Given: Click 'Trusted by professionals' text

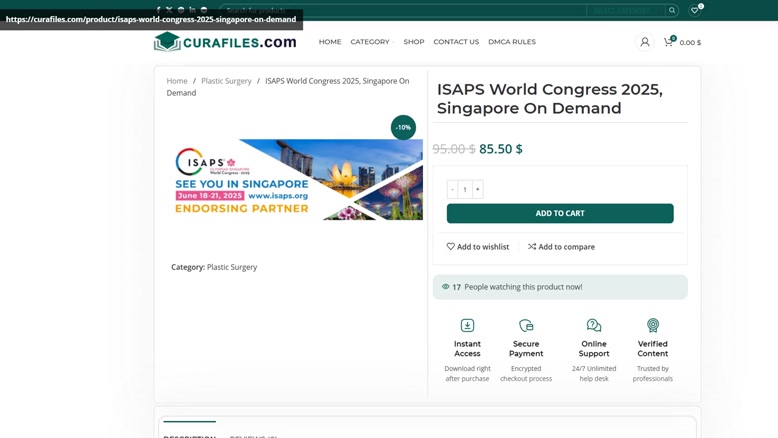Looking at the screenshot, I should pos(653,374).
